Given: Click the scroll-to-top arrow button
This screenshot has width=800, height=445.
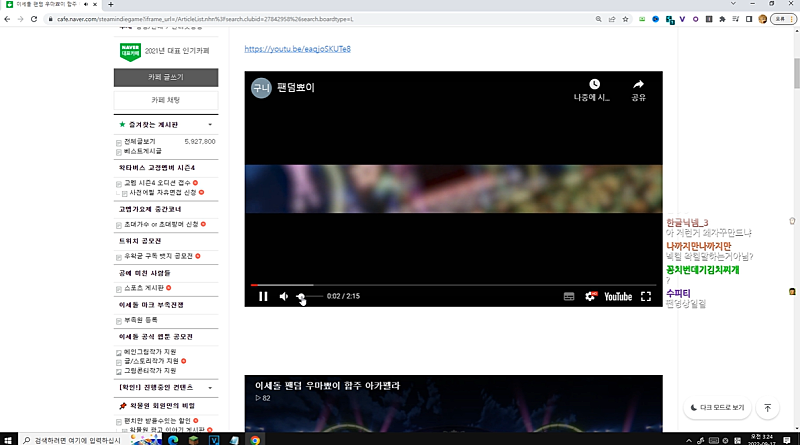Looking at the screenshot, I should [x=767, y=407].
